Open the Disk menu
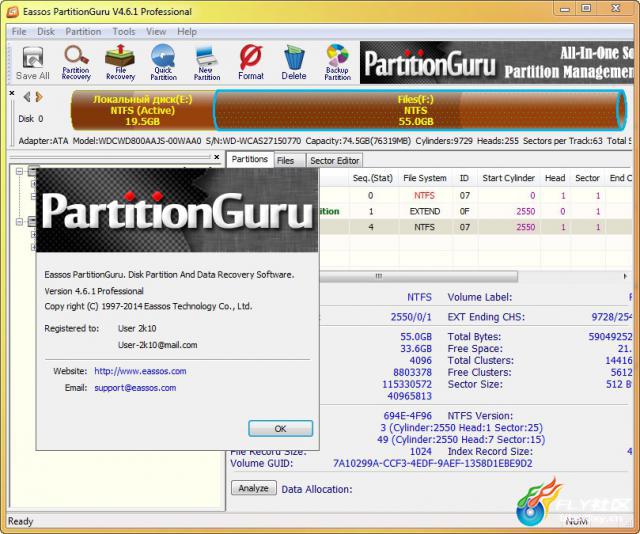 [46, 31]
